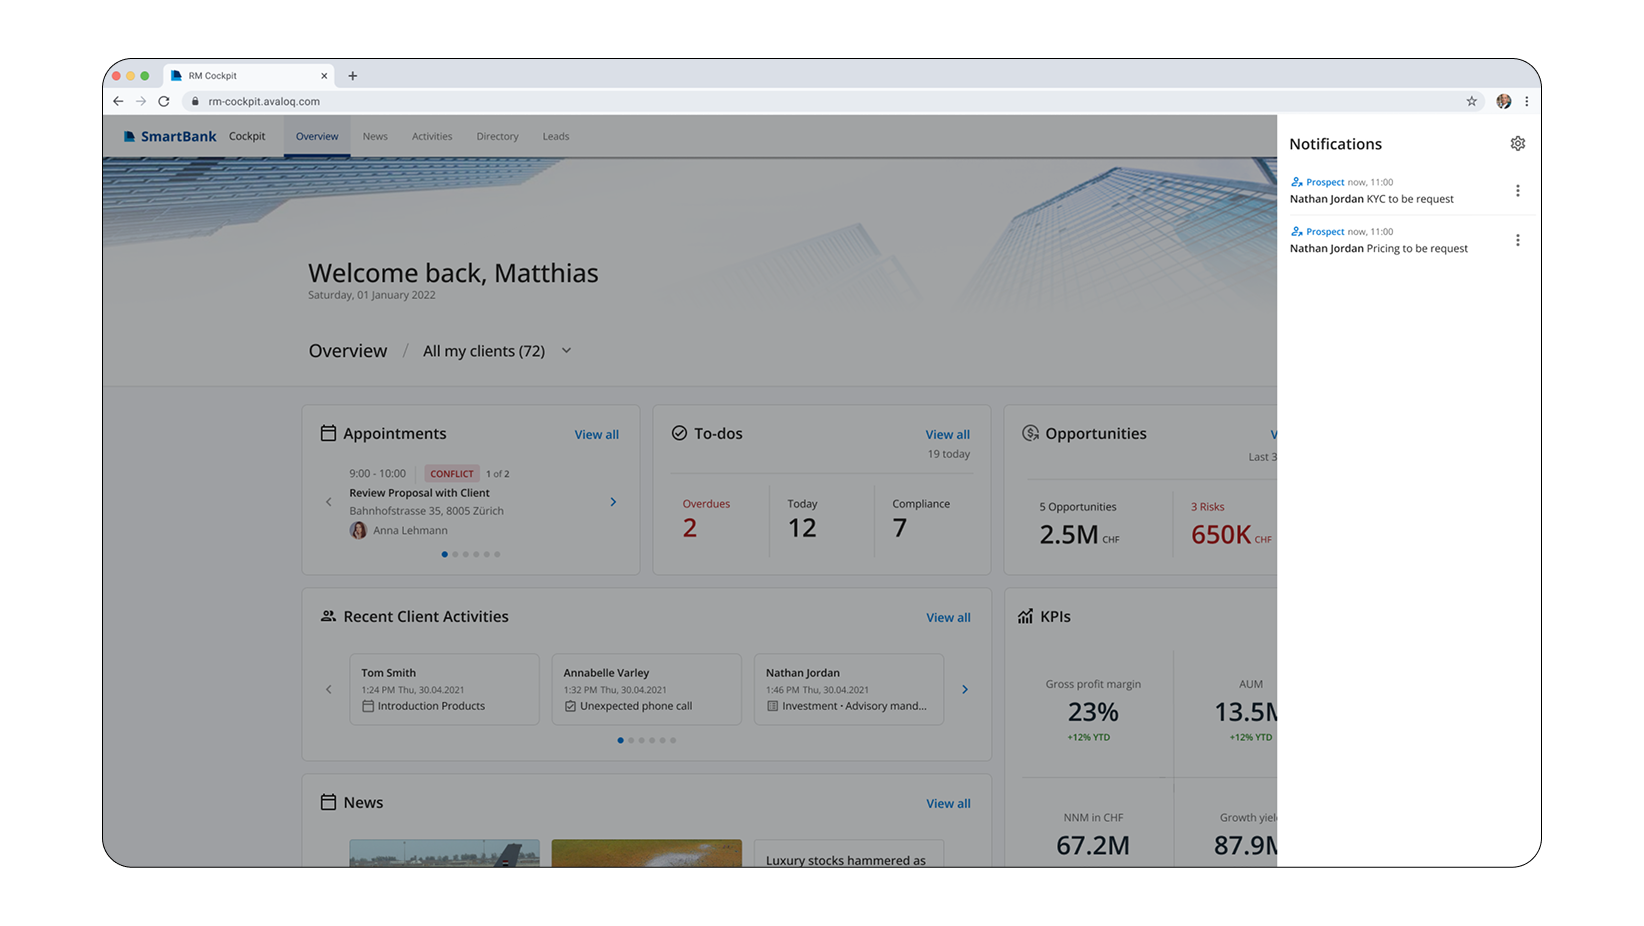The width and height of the screenshot is (1644, 926).
Task: Click the Recent Client Activities people icon
Action: click(328, 616)
